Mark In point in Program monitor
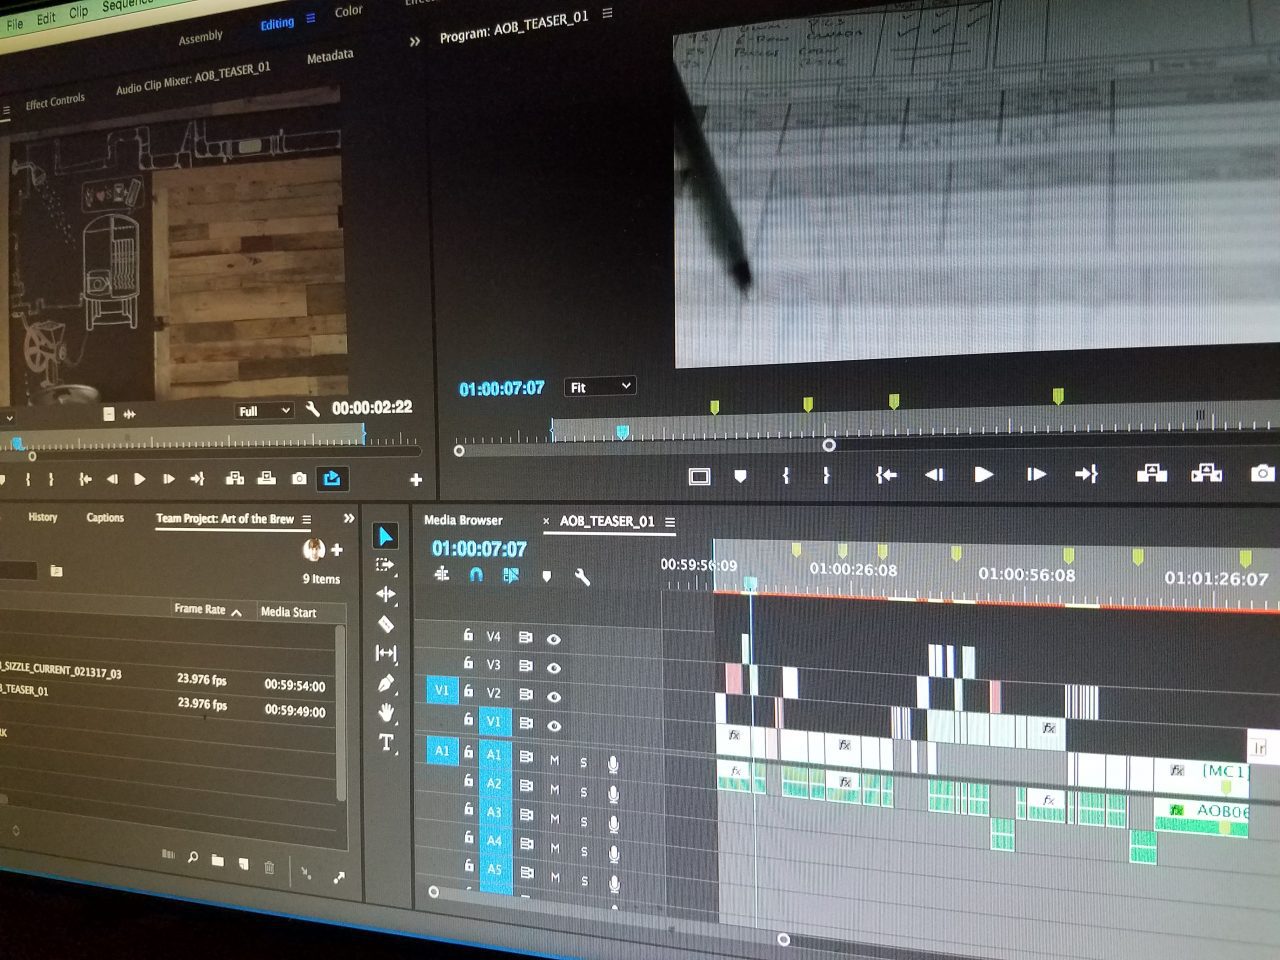Image resolution: width=1280 pixels, height=960 pixels. [x=786, y=476]
